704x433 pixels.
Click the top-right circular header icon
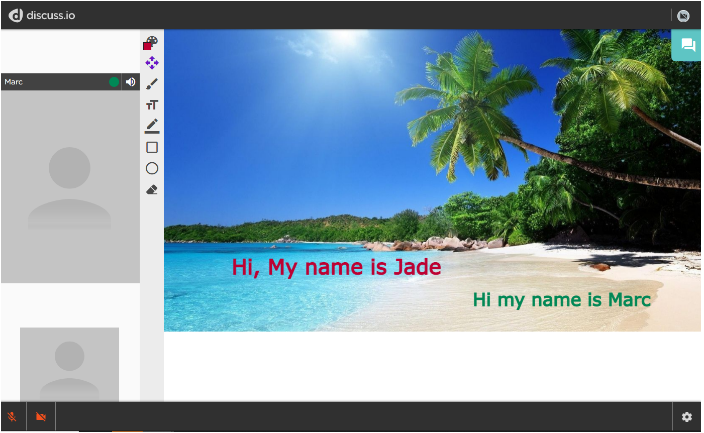coord(683,16)
